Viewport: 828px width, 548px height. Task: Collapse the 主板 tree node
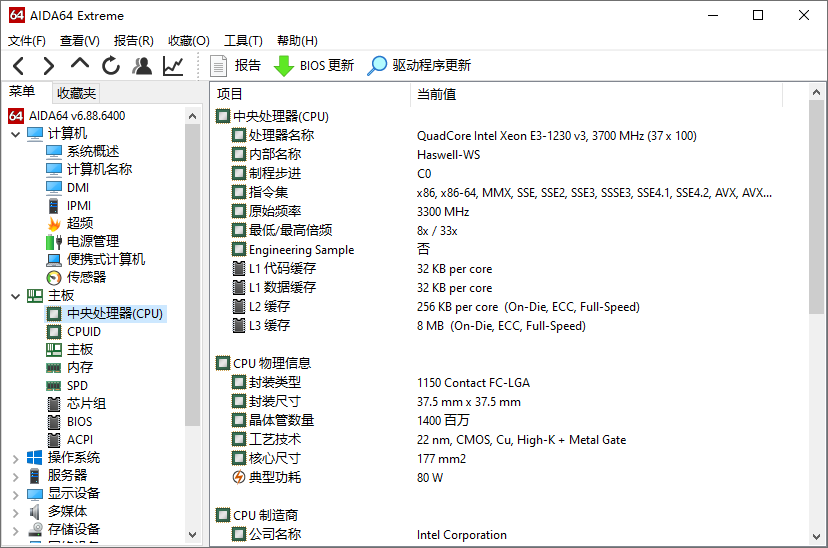[x=16, y=296]
